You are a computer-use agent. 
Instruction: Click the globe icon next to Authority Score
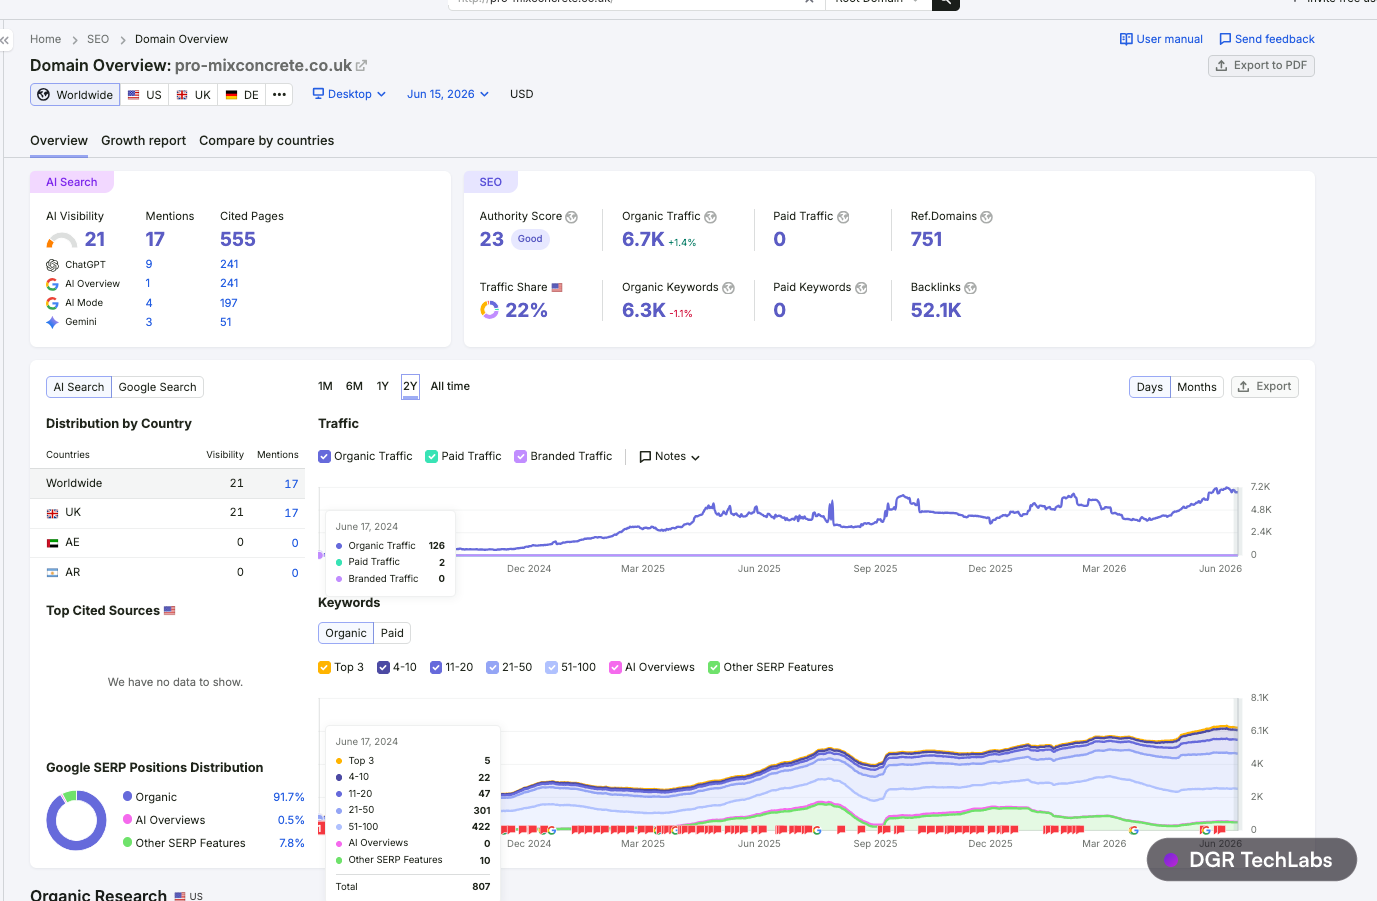pos(572,217)
